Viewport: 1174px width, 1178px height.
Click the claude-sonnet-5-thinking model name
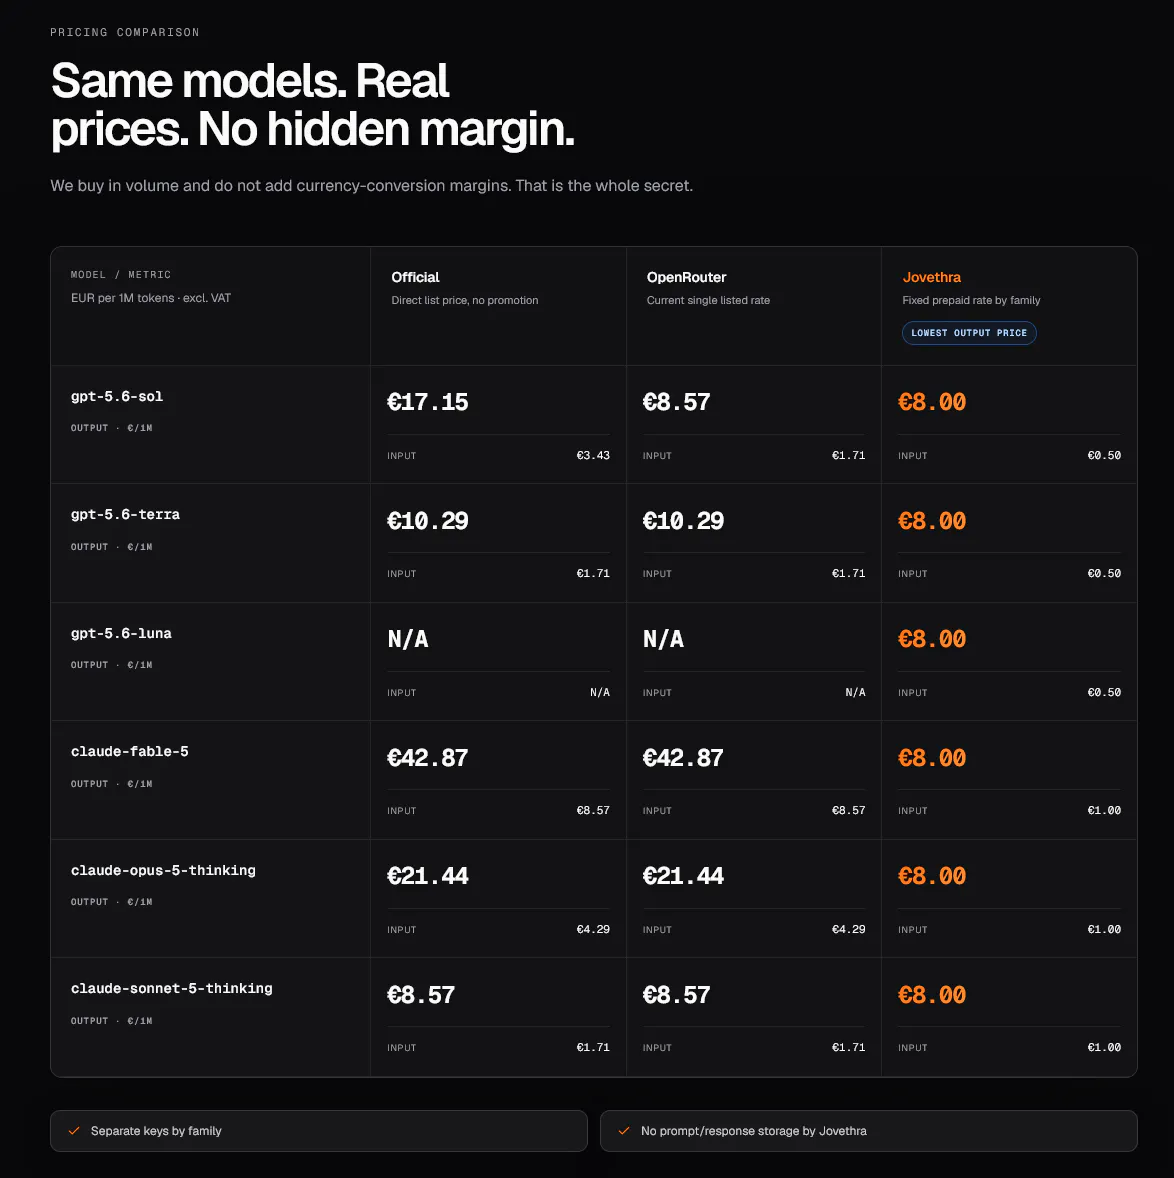point(171,989)
